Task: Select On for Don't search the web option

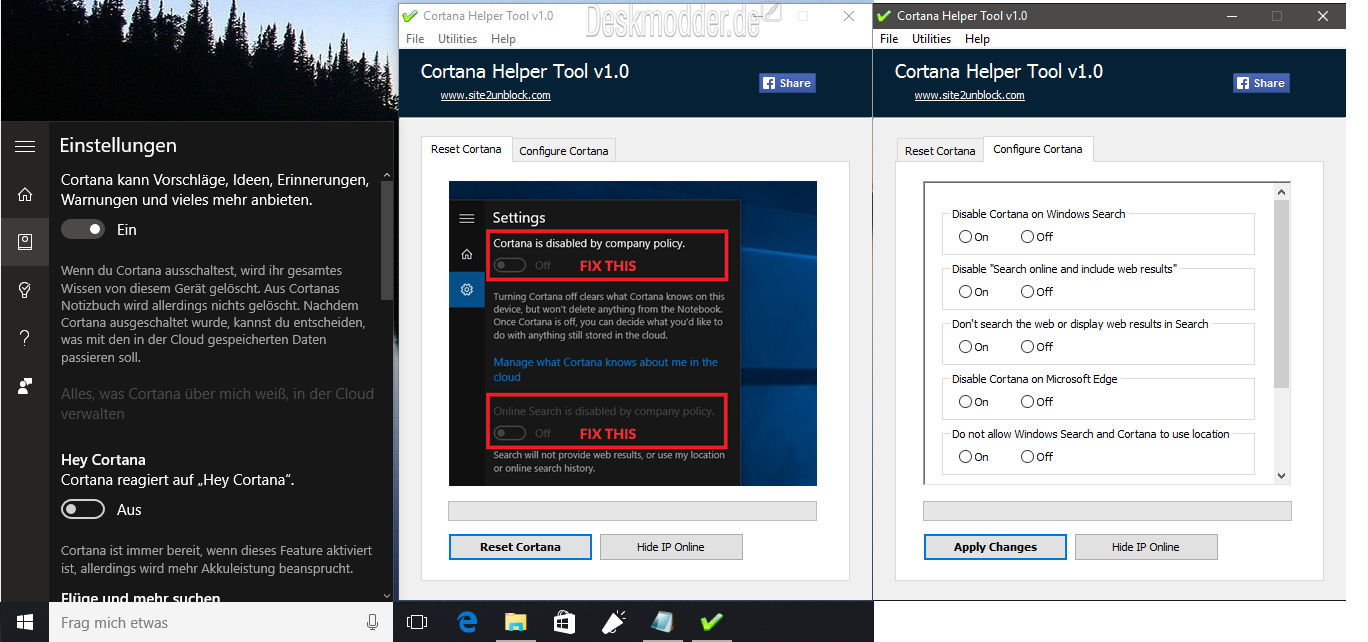Action: click(x=965, y=347)
